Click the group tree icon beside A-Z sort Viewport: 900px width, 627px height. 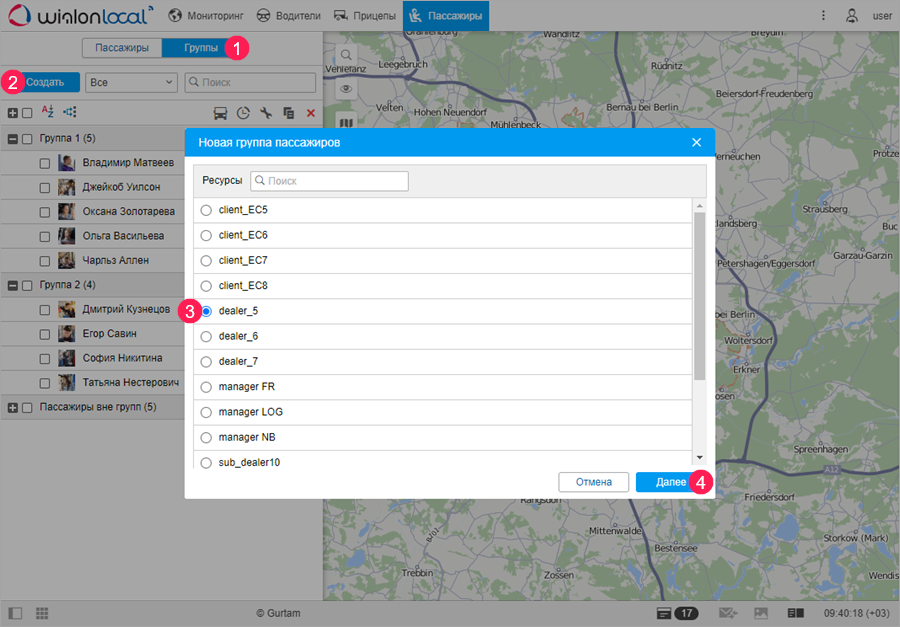click(69, 112)
